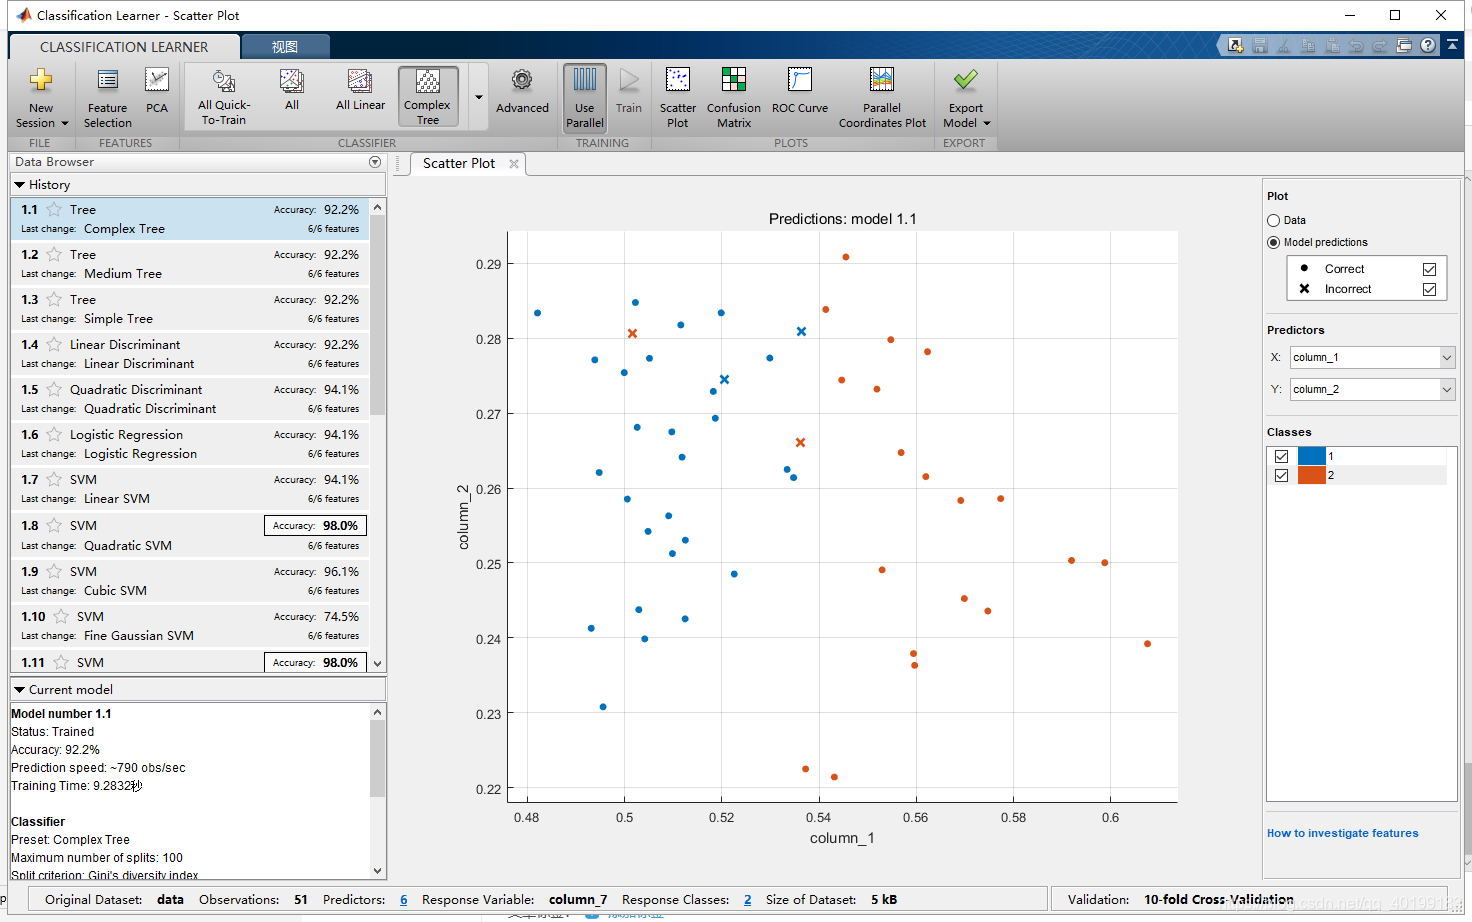Viewport: 1472px width, 922px height.
Task: Open the Parallel Coordinates Plot
Action: (x=881, y=95)
